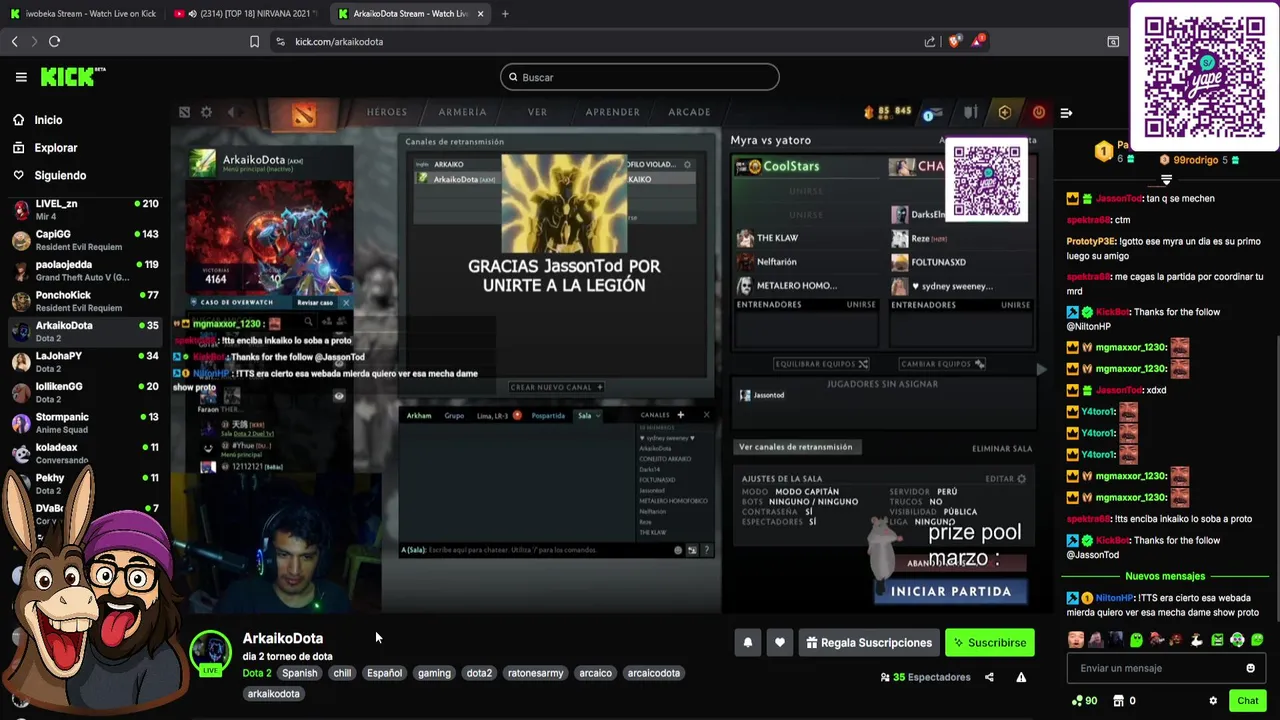Click Regala Suscripciones button
This screenshot has height=720, width=1280.
pyautogui.click(x=870, y=643)
